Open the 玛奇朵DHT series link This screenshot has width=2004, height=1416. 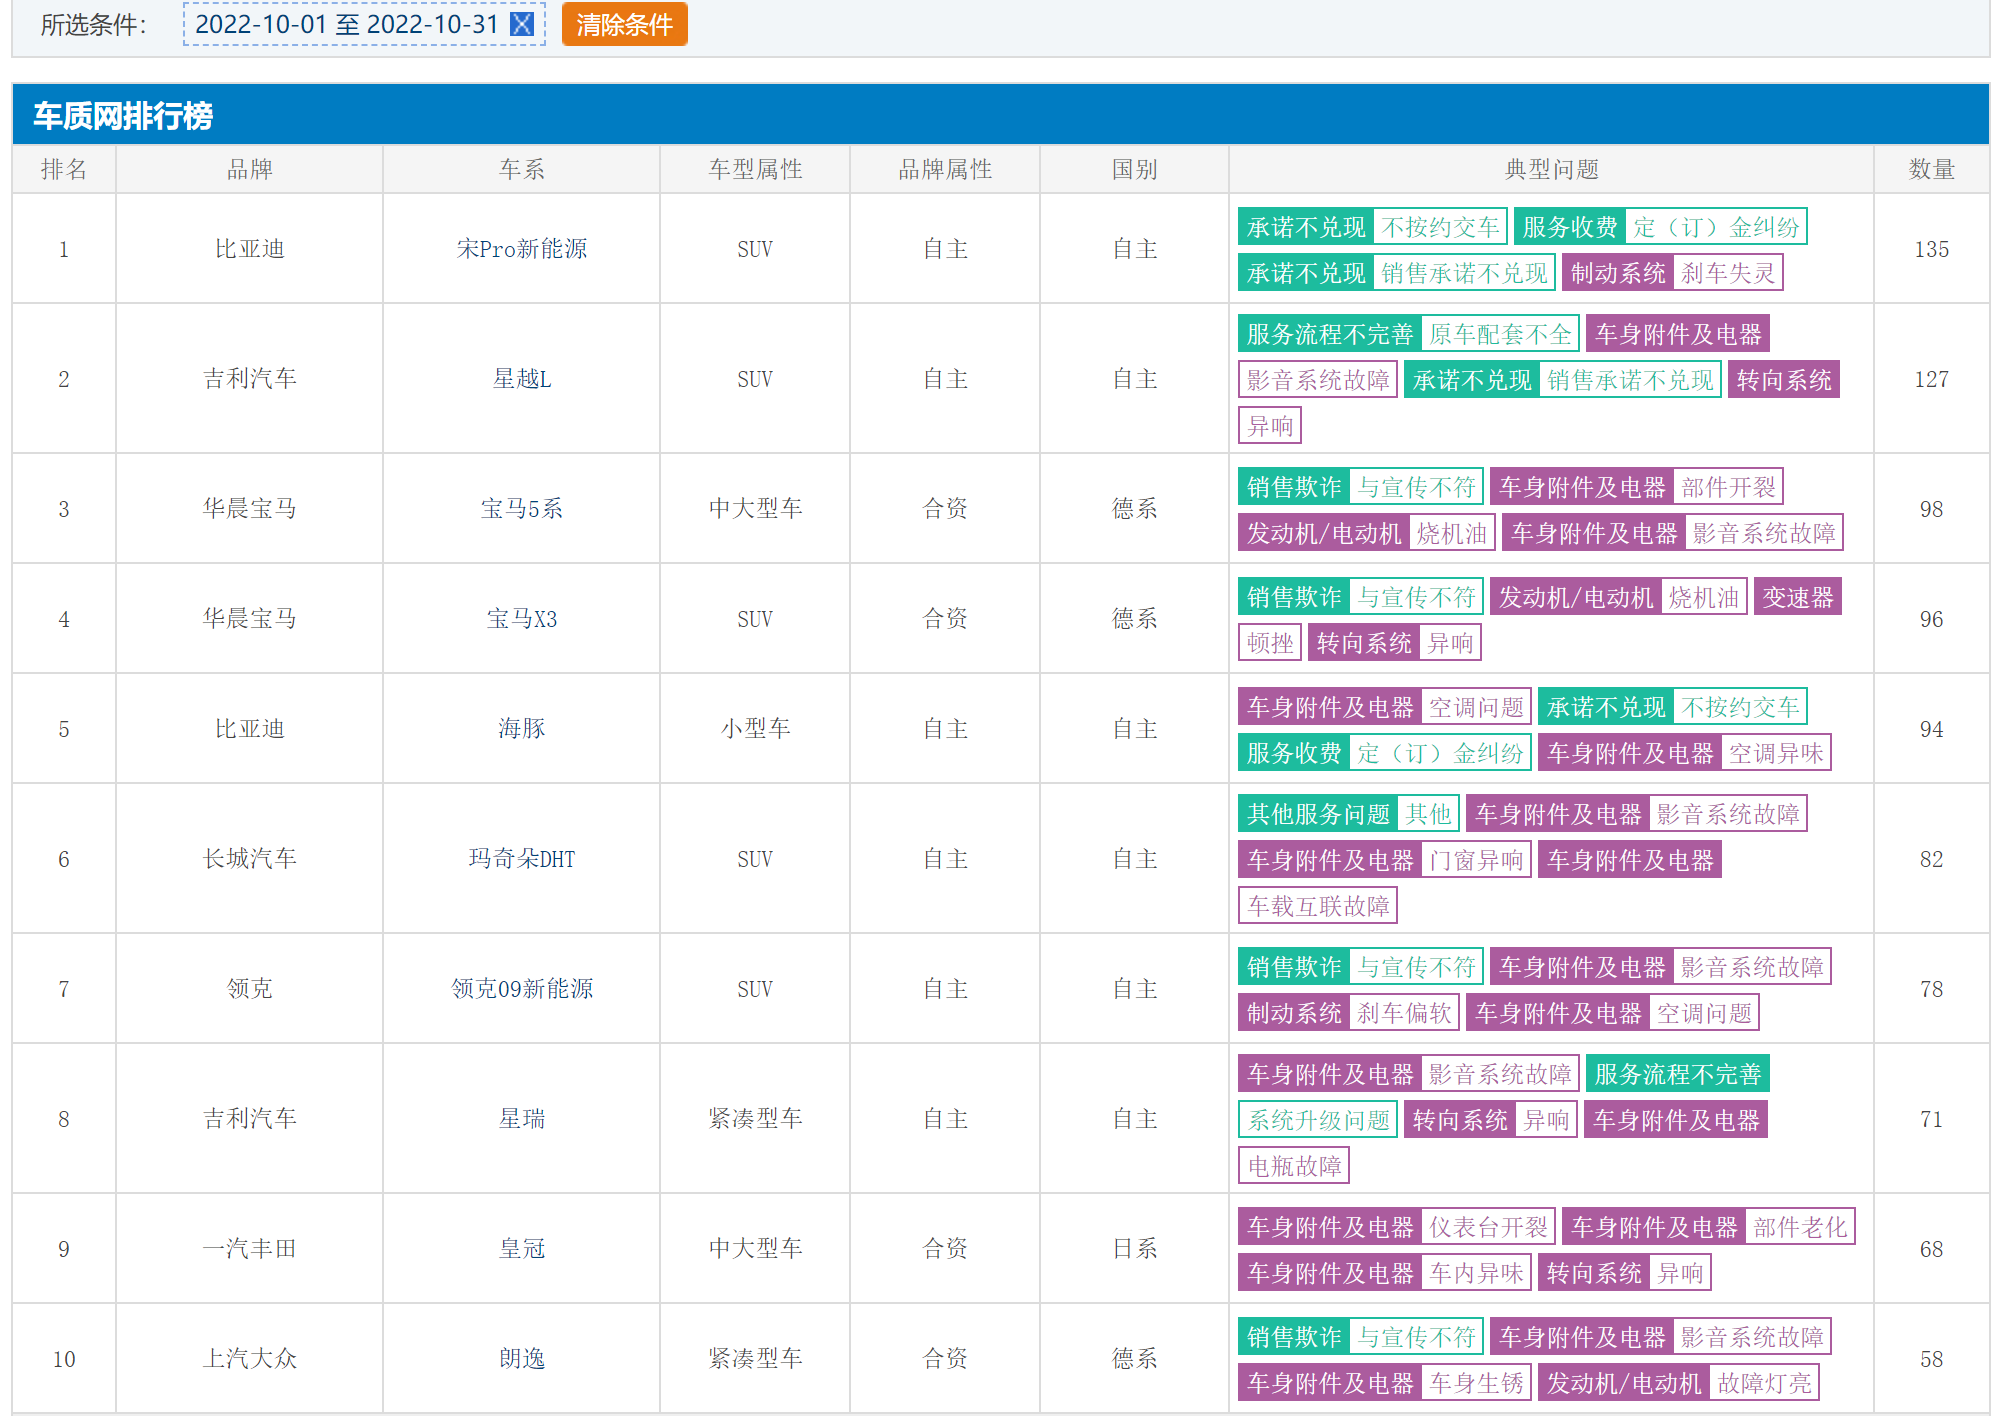point(522,859)
